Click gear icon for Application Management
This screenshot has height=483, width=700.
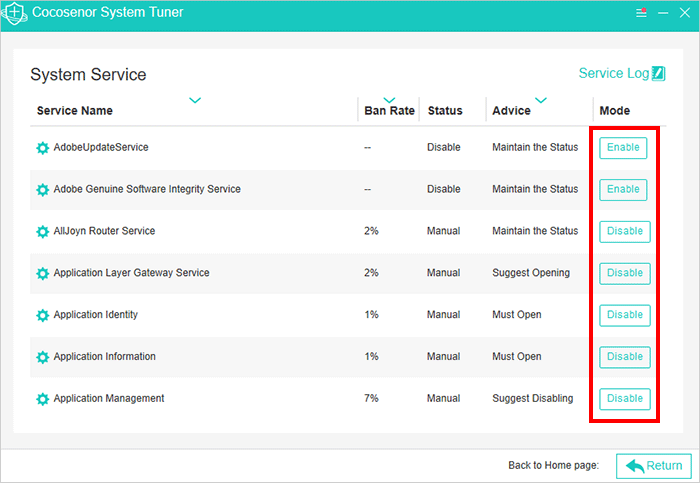tap(42, 399)
